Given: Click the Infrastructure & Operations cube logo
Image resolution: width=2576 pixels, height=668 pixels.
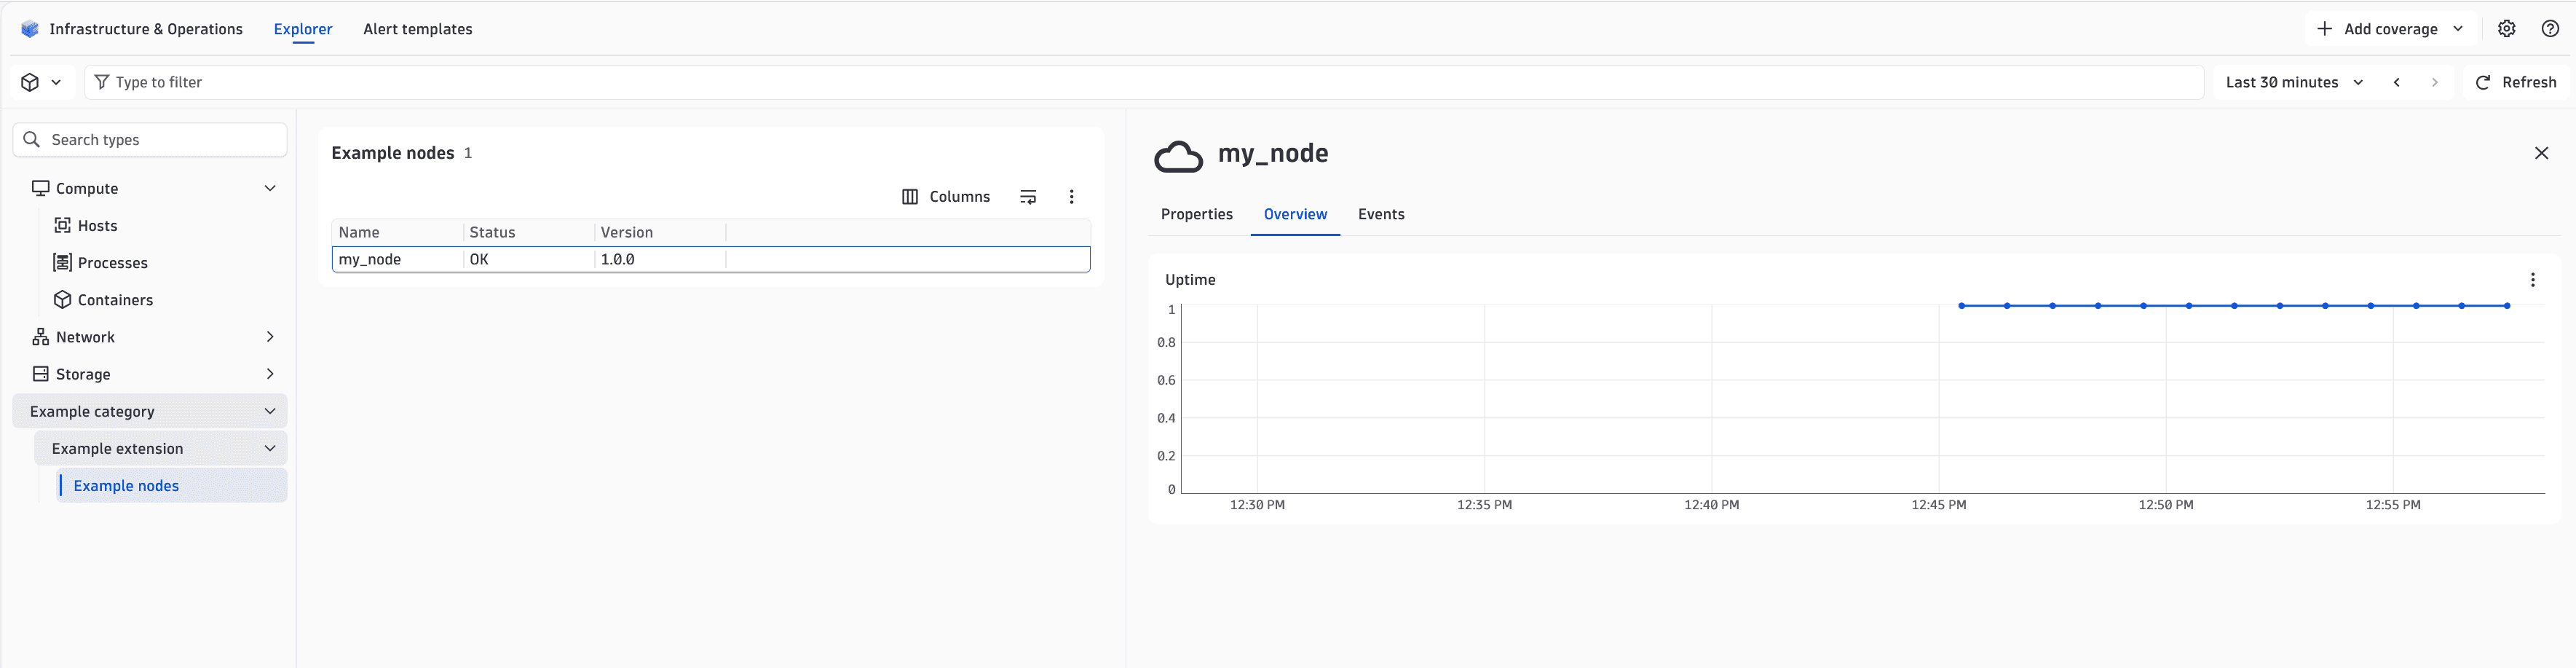Looking at the screenshot, I should click(30, 29).
